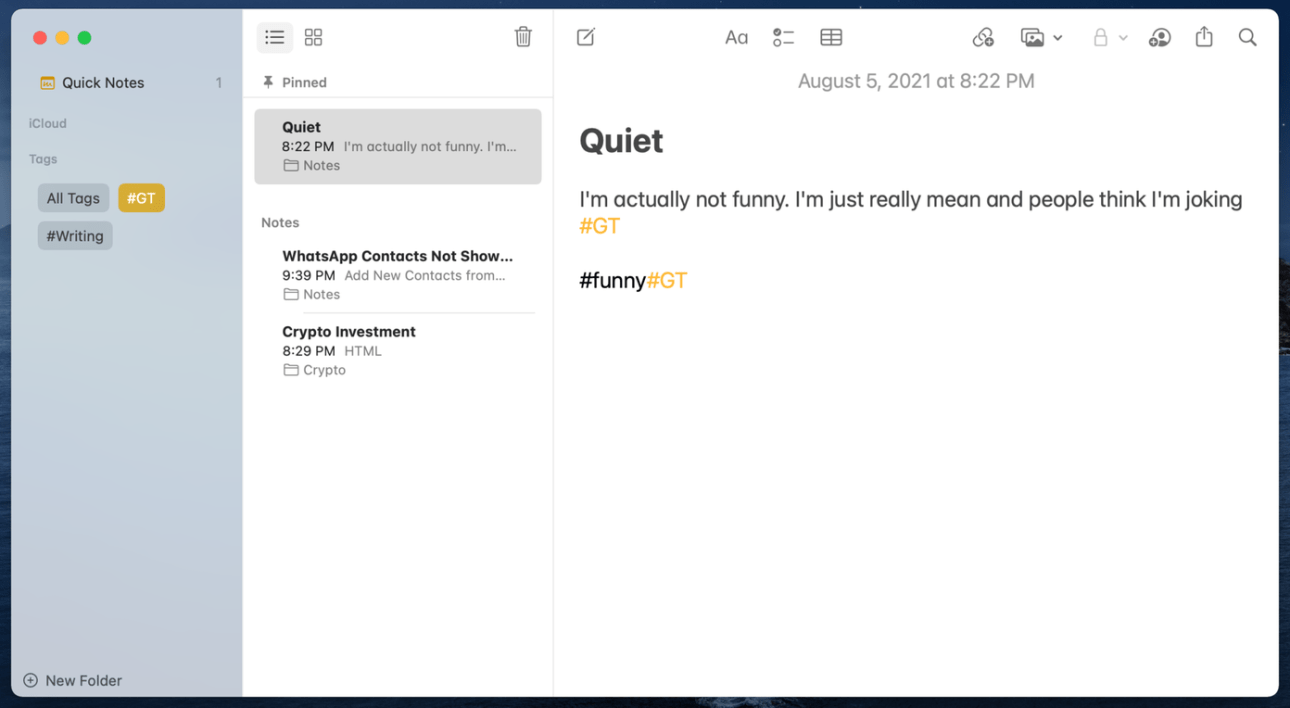Select the All Tags filter
Screen dimensions: 1290x708
(73, 198)
